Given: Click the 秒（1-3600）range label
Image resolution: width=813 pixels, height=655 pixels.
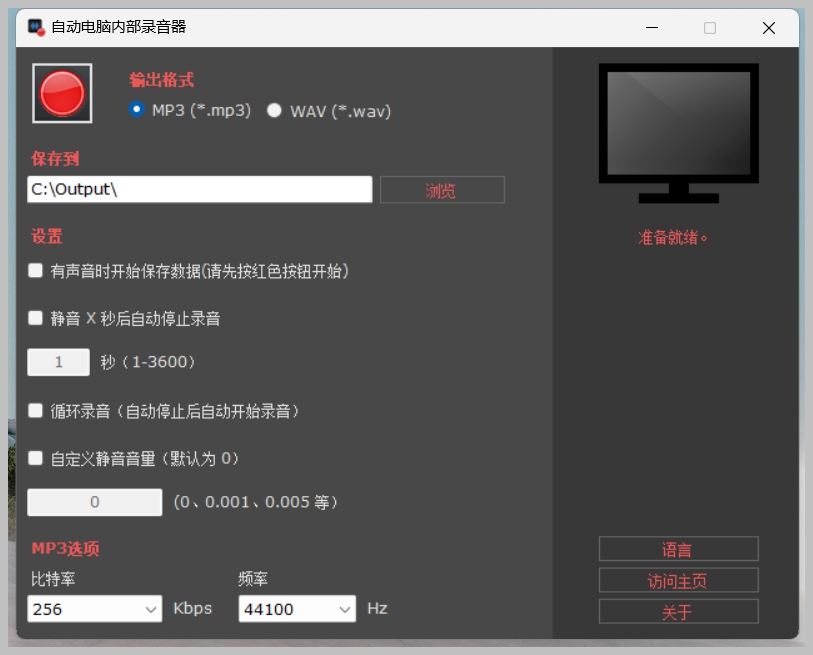Looking at the screenshot, I should point(148,362).
